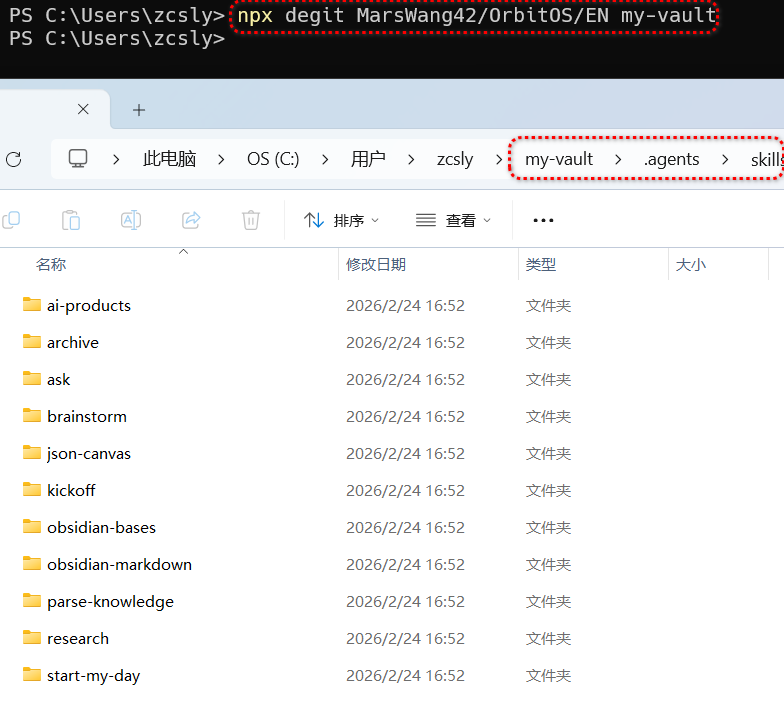Select the start-my-day folder
This screenshot has height=716, width=784.
(93, 675)
